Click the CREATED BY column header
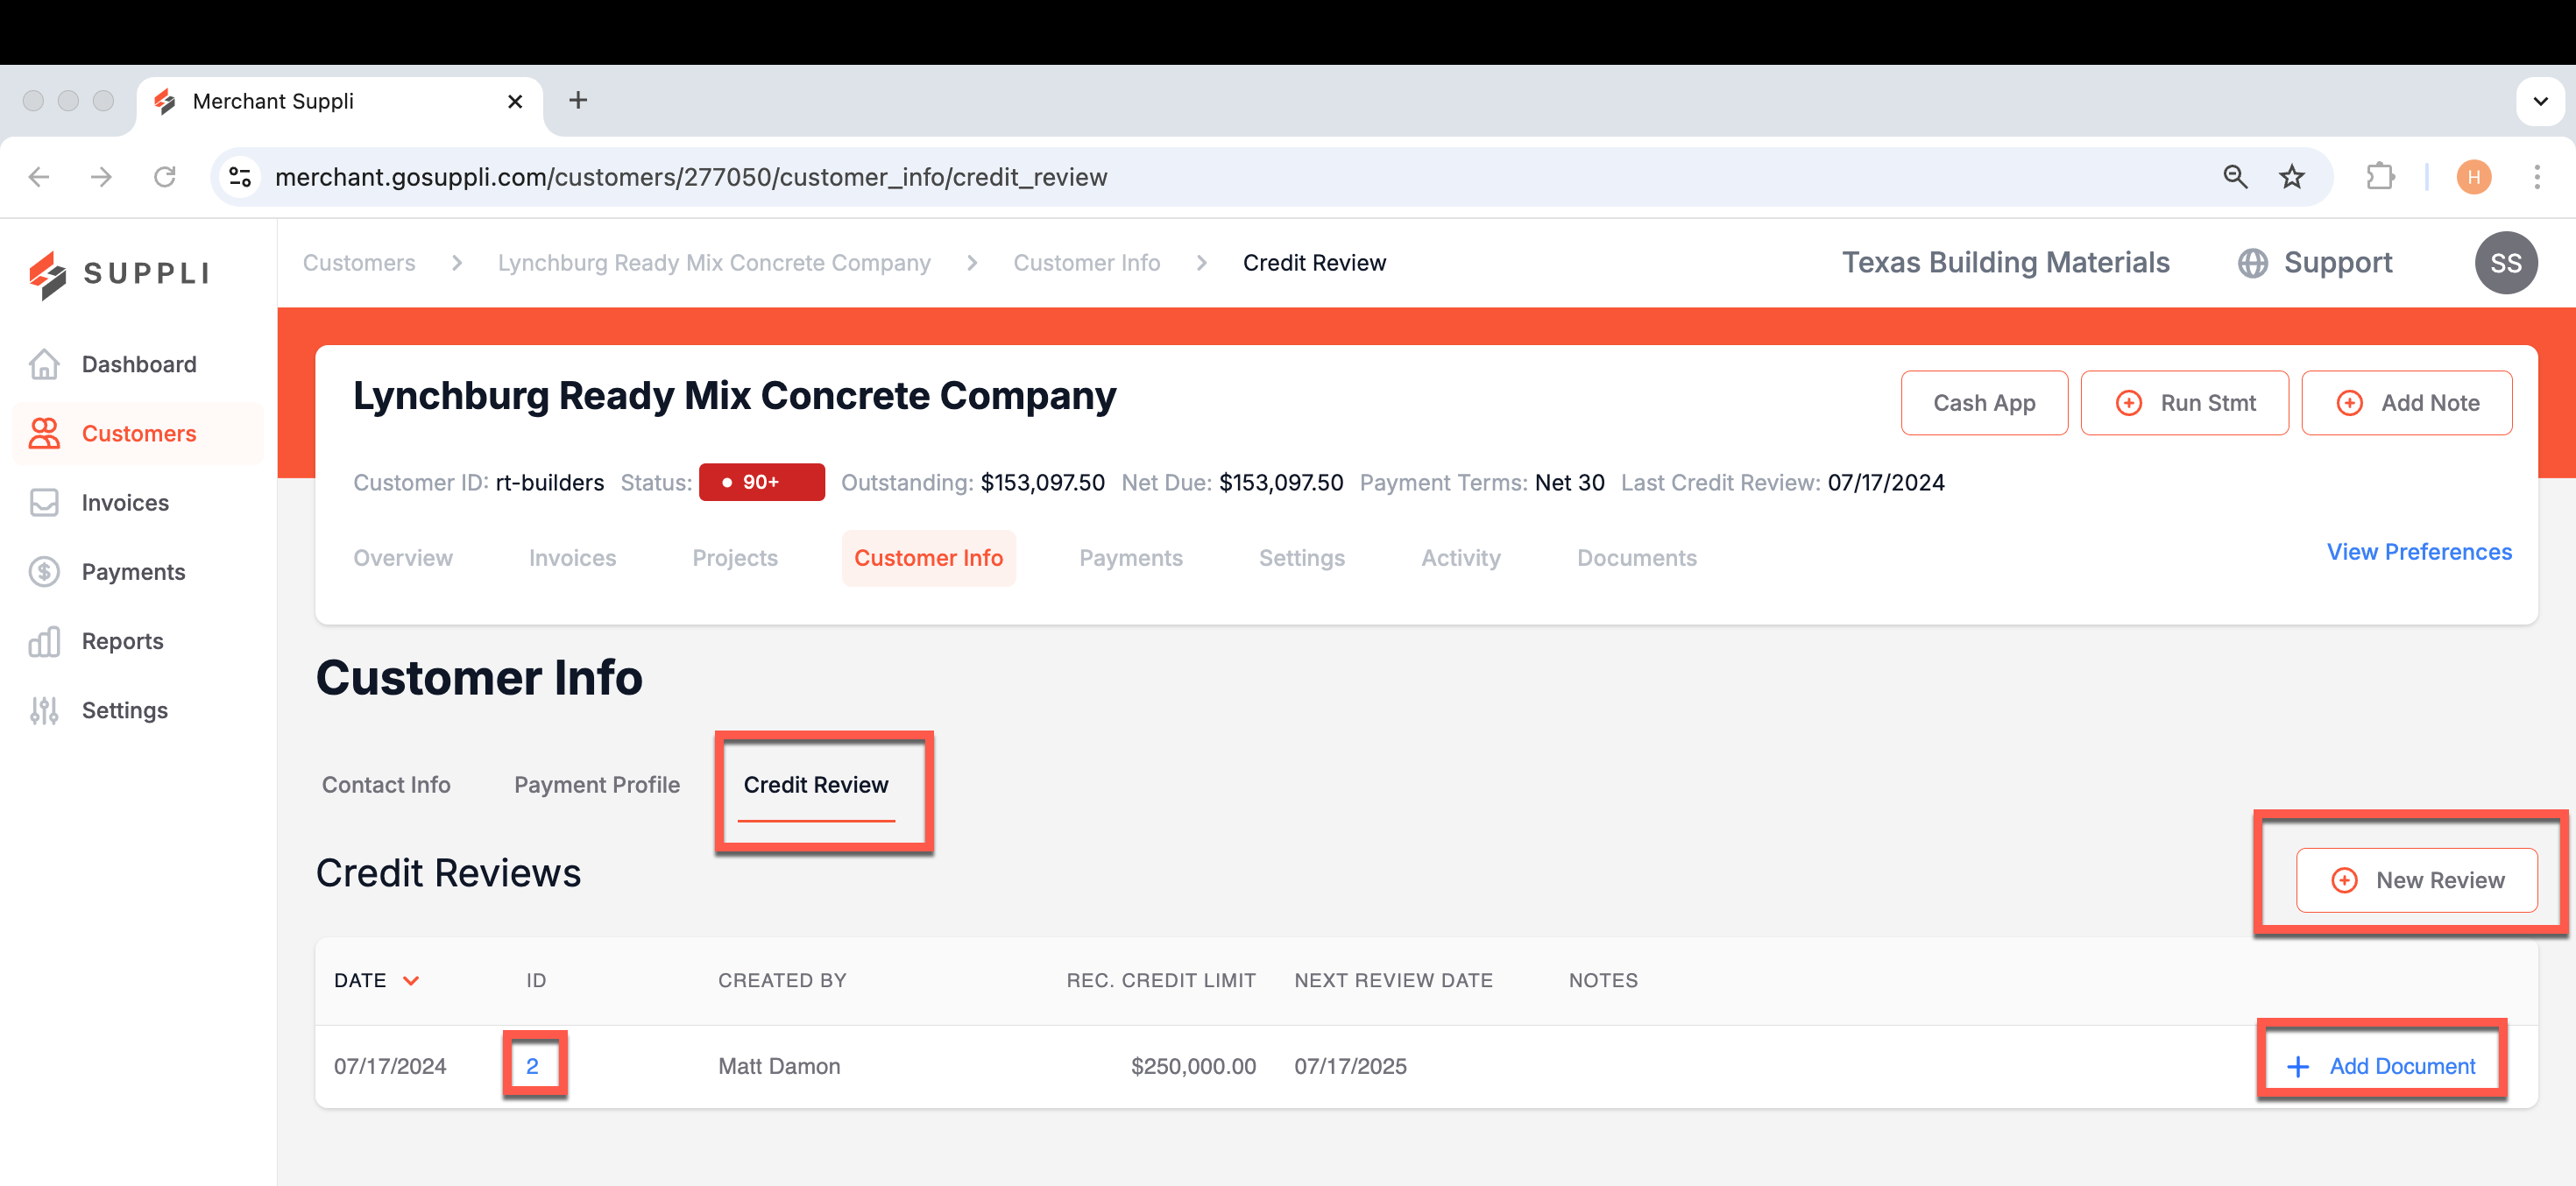Viewport: 2576px width, 1186px height. pyautogui.click(x=782, y=980)
